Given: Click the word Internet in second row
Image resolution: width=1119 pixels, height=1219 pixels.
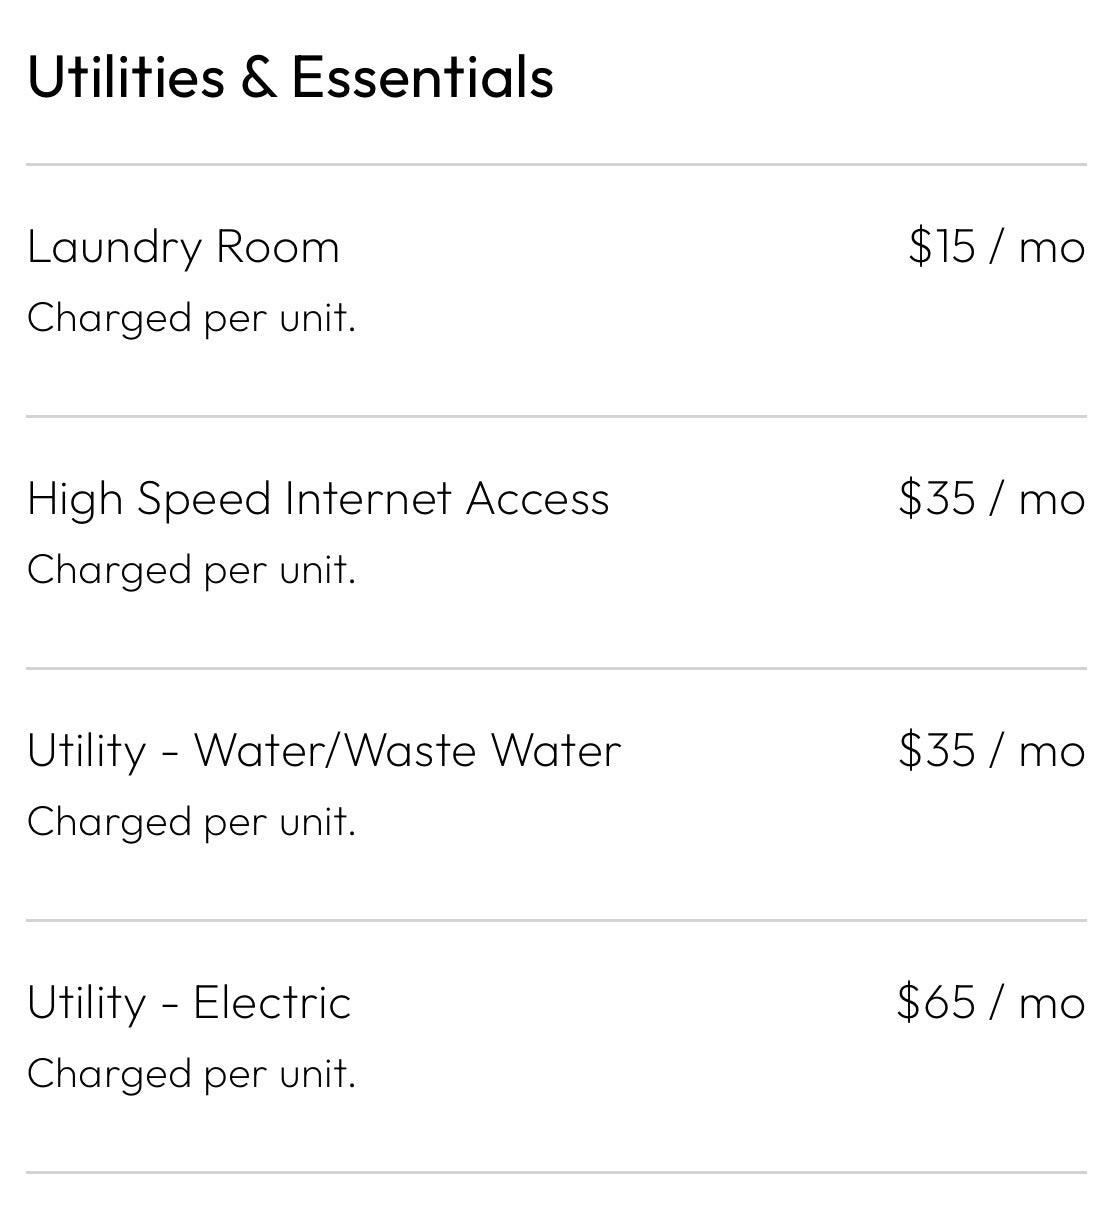Looking at the screenshot, I should [367, 498].
